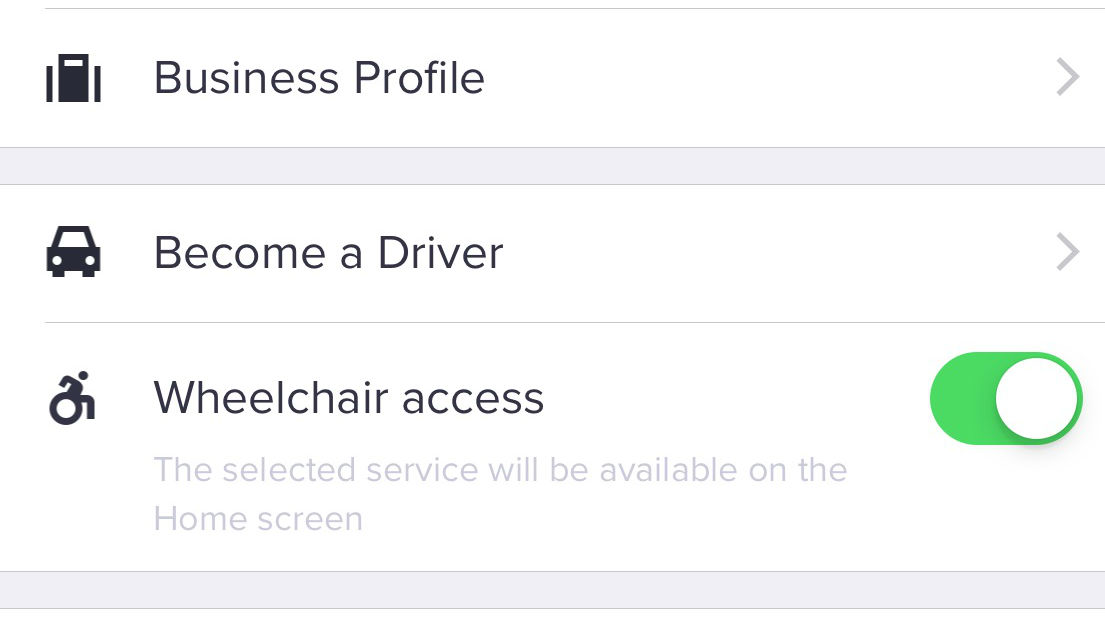The width and height of the screenshot is (1105, 618).
Task: Tap the word Profile in Business Profile
Action: click(412, 78)
